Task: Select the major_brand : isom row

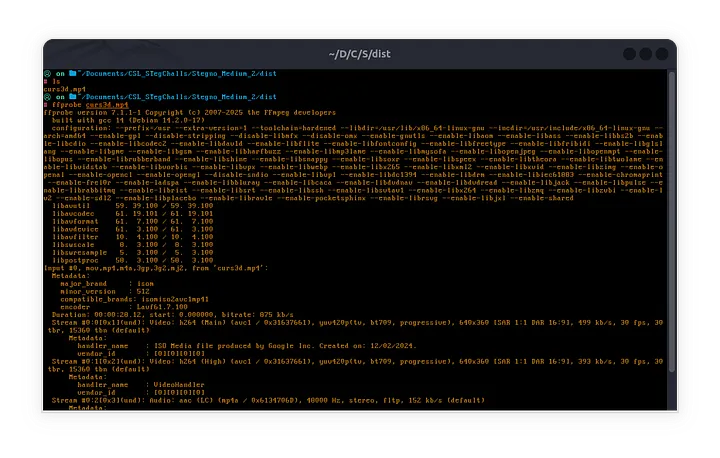Action: coord(107,284)
